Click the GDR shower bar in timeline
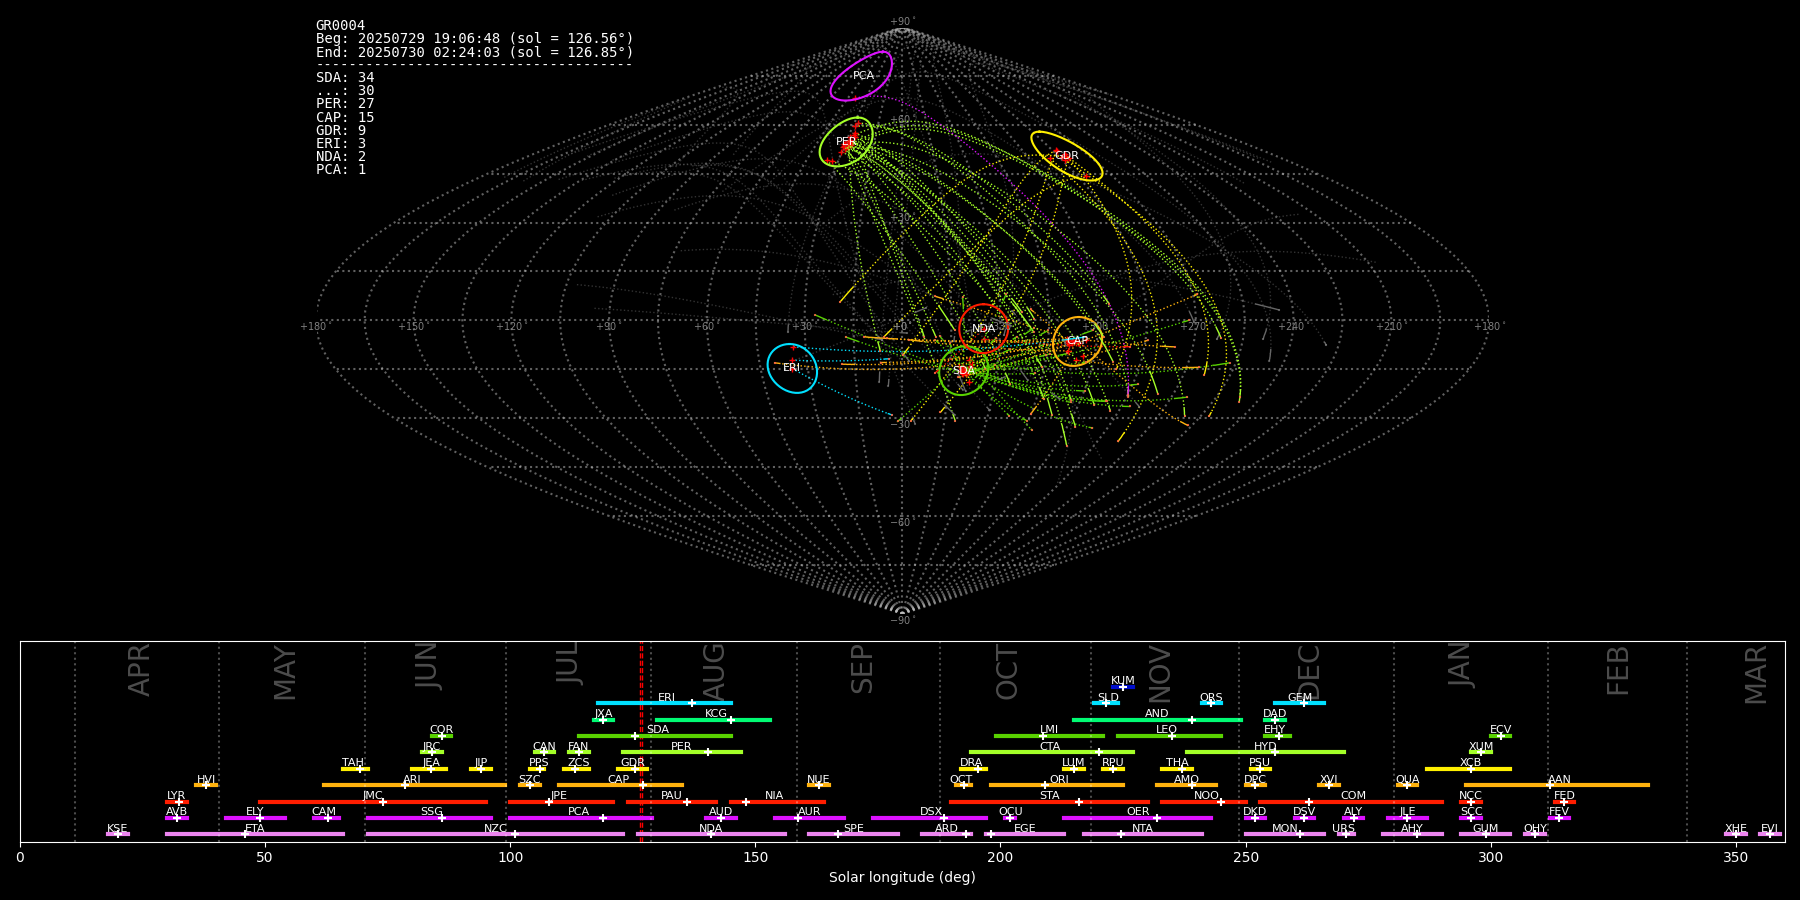 633,769
